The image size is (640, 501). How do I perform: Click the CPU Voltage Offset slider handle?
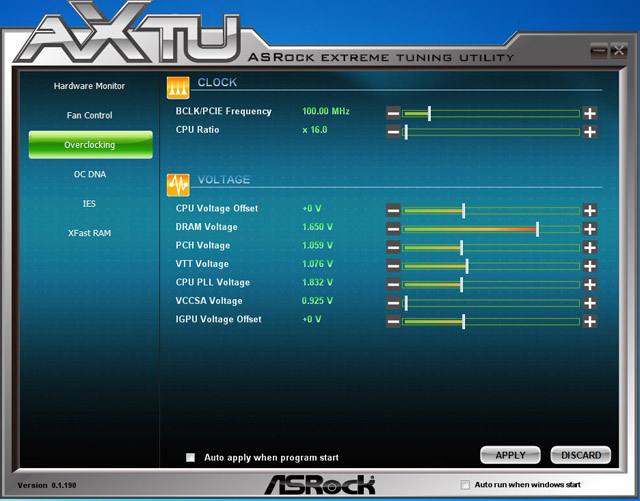click(x=464, y=211)
